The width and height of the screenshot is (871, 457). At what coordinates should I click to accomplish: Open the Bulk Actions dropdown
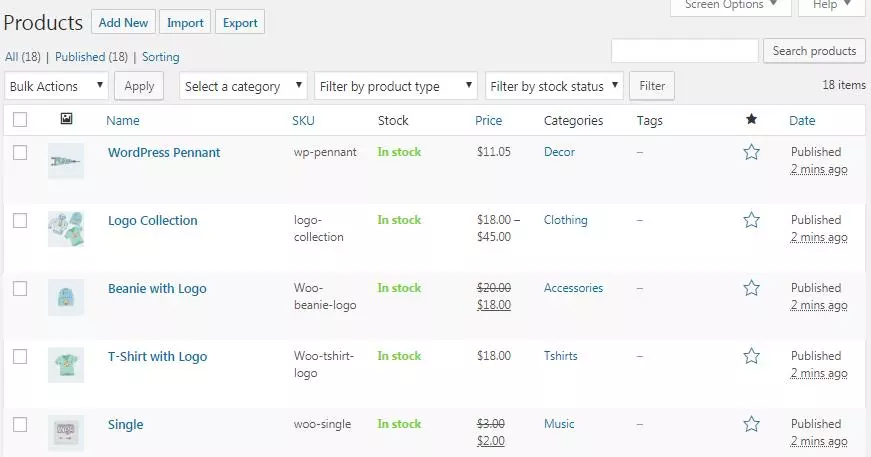click(x=56, y=86)
